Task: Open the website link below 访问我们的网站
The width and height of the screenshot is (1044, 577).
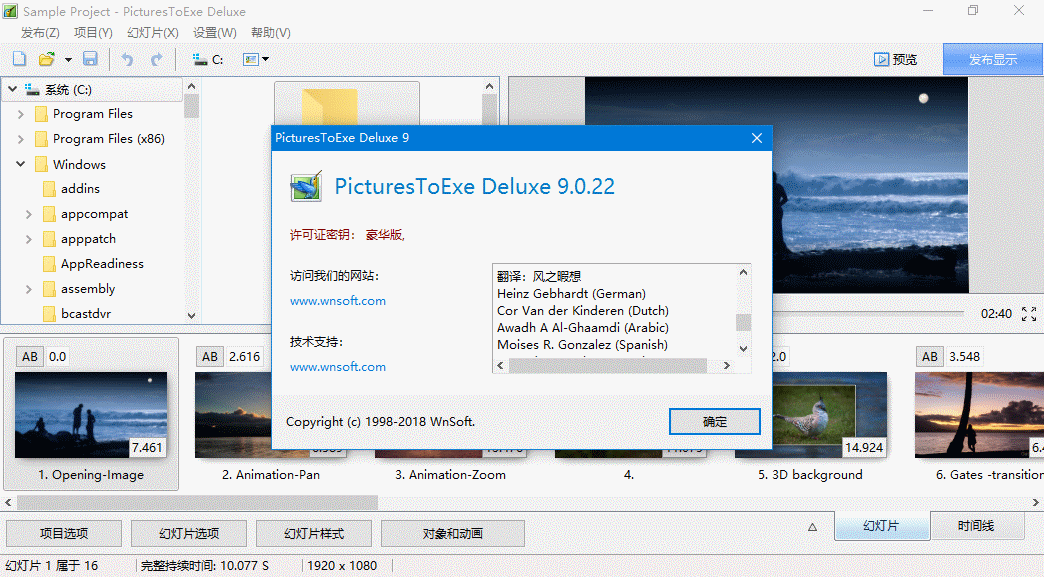Action: point(338,301)
